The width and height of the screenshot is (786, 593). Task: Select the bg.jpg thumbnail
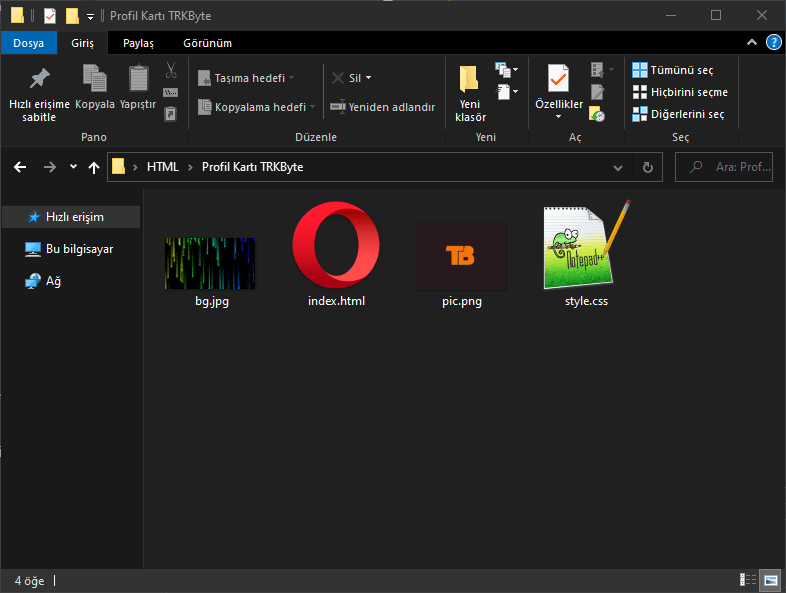(210, 263)
